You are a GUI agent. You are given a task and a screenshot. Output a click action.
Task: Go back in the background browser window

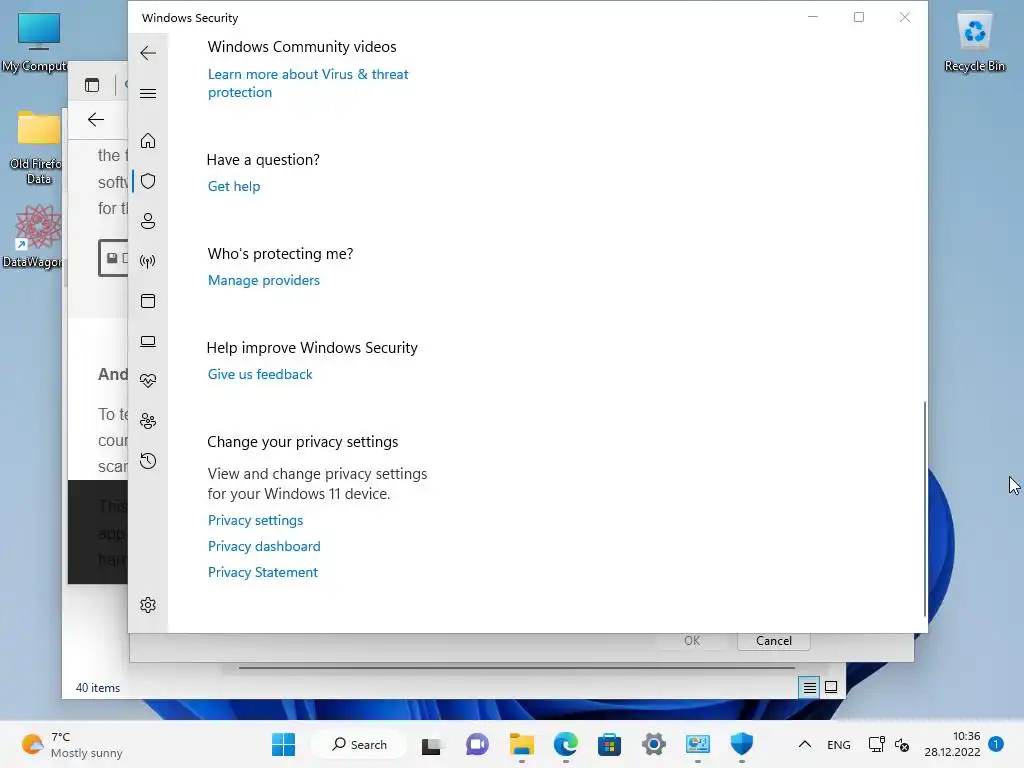[x=96, y=120]
